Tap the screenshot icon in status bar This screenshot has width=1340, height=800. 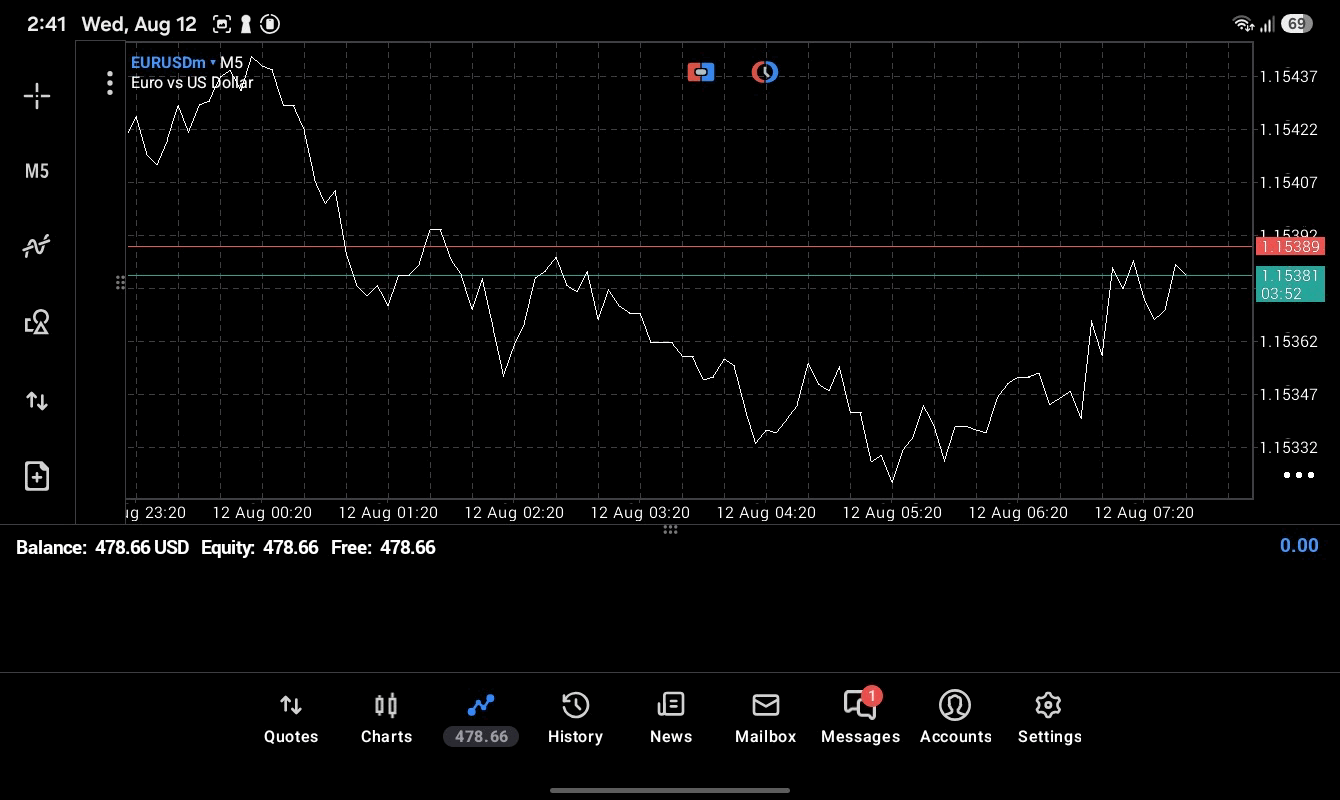click(x=222, y=24)
